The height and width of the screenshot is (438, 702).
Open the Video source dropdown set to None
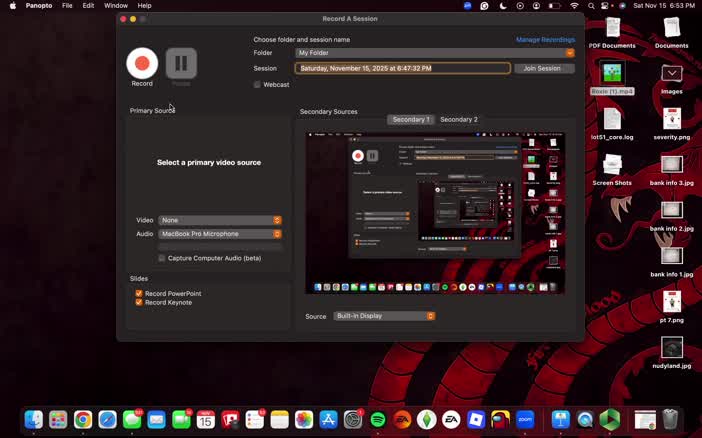220,220
